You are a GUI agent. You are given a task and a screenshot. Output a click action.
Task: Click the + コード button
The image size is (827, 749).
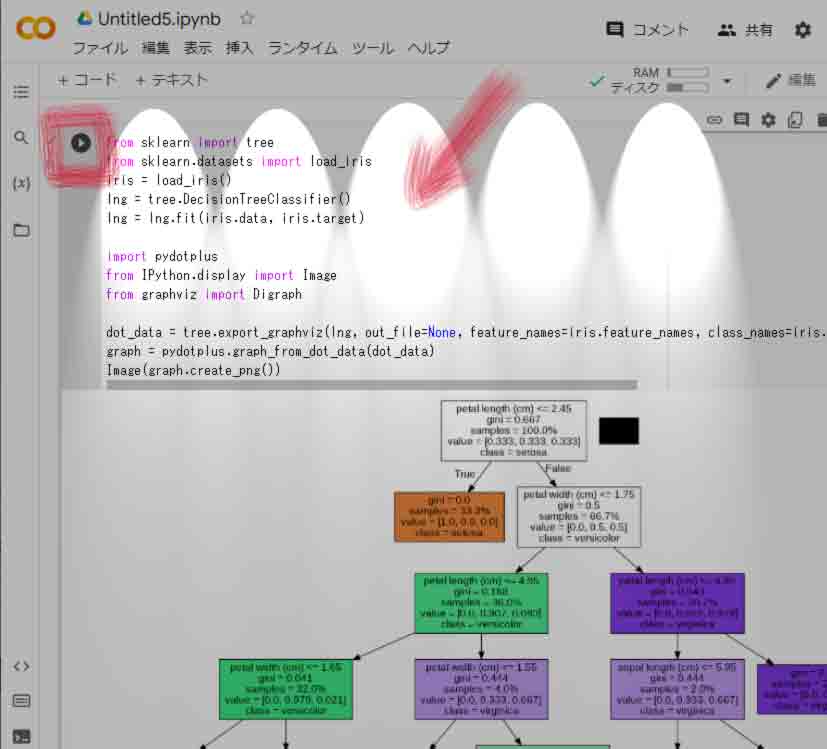point(88,80)
